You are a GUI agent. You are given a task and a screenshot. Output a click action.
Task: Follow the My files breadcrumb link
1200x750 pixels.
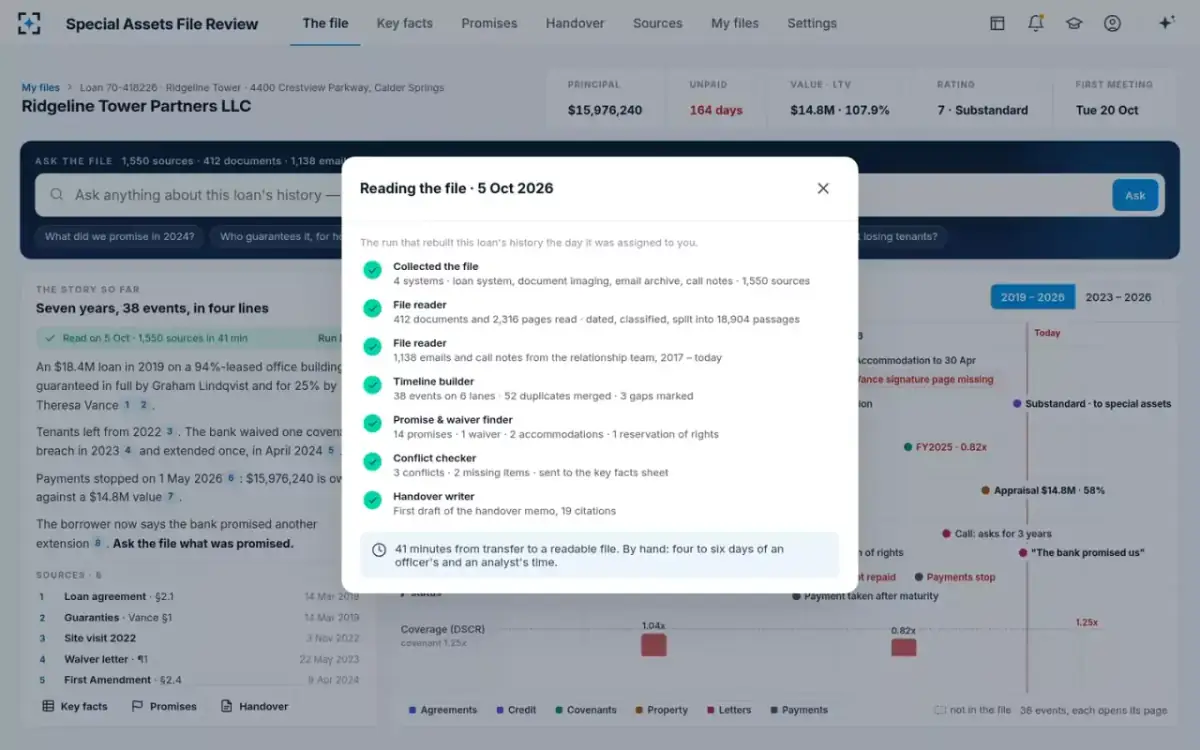[41, 88]
